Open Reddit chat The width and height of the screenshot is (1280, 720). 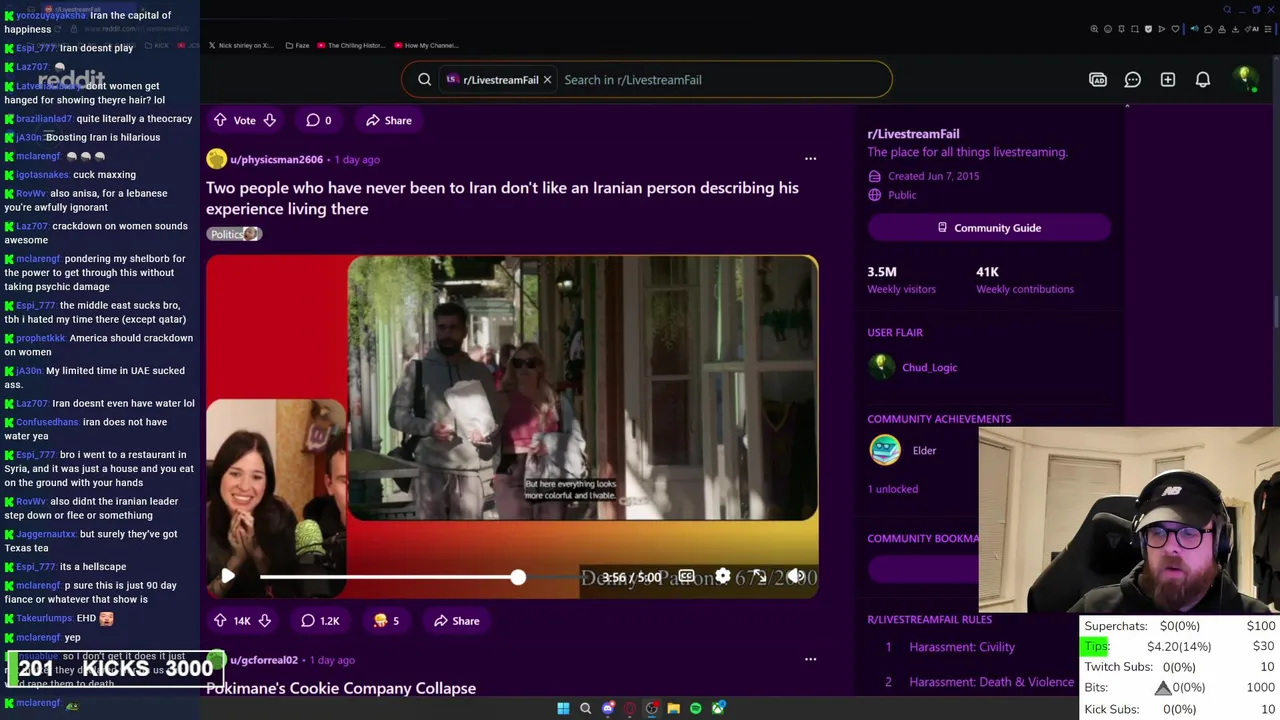coord(1133,80)
